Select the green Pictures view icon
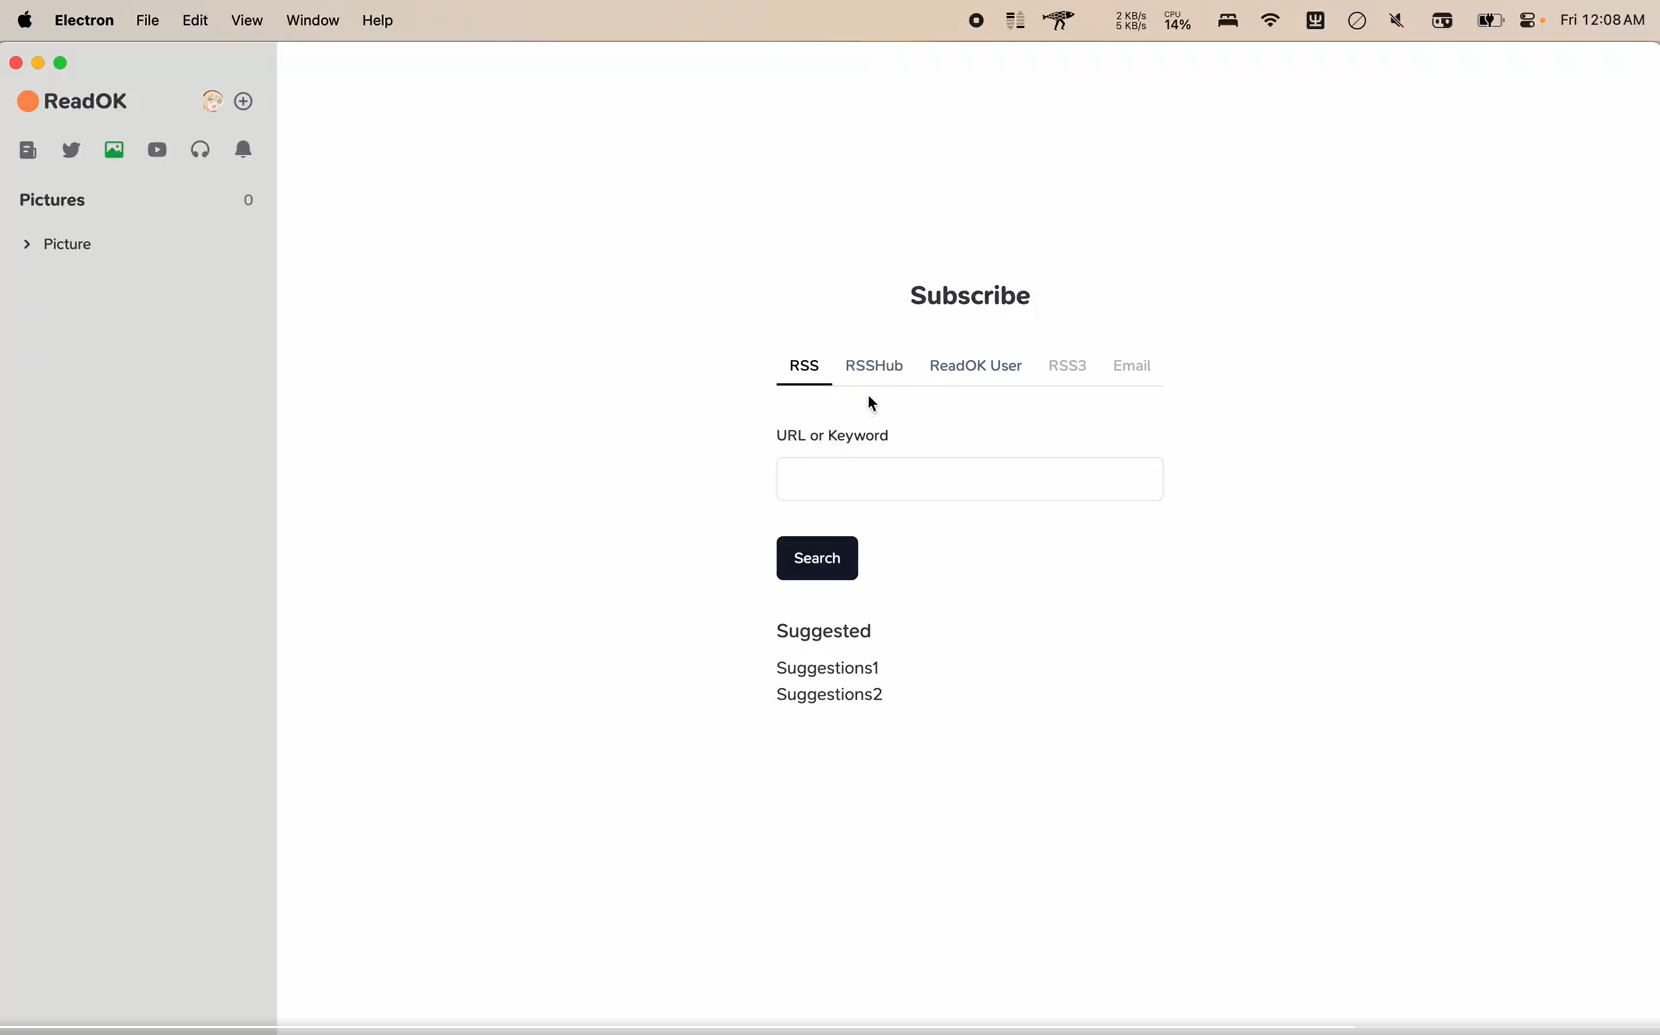 point(114,150)
